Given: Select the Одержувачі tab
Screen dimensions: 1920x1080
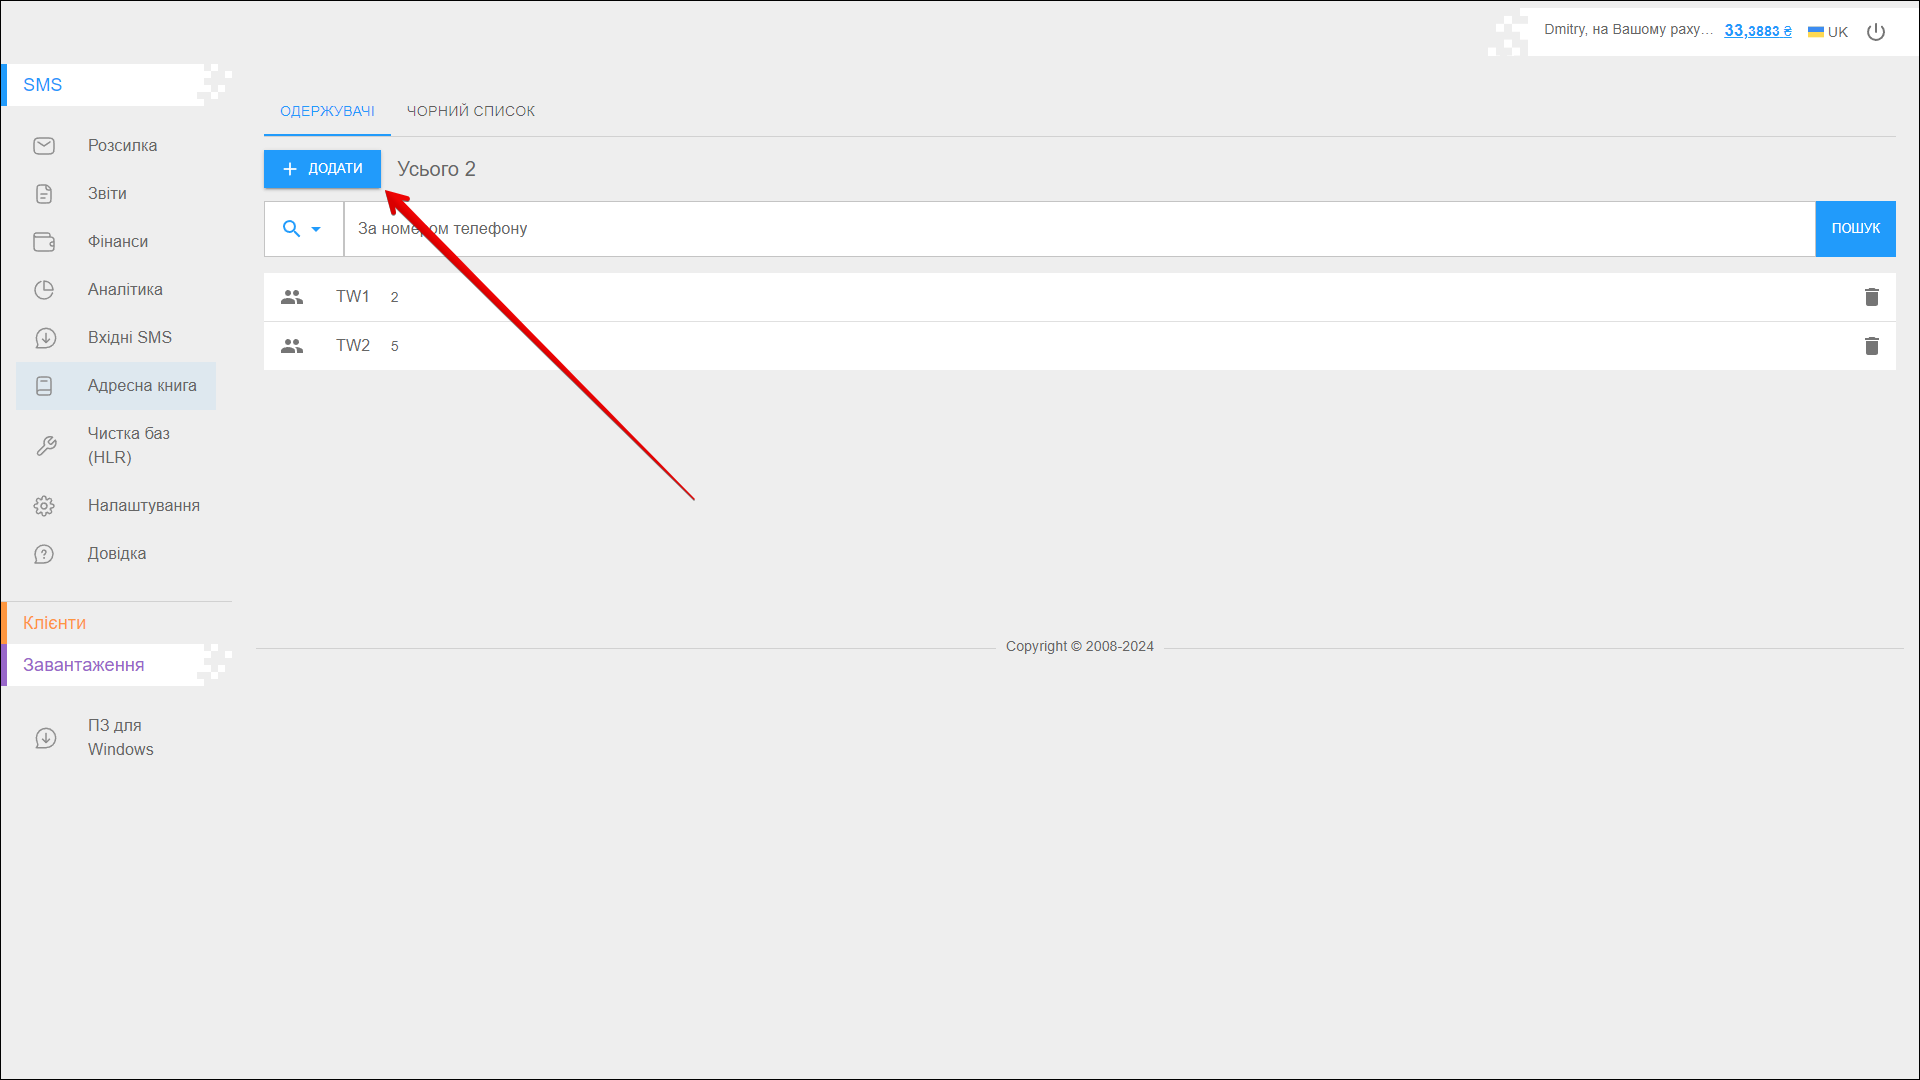Looking at the screenshot, I should [327, 111].
